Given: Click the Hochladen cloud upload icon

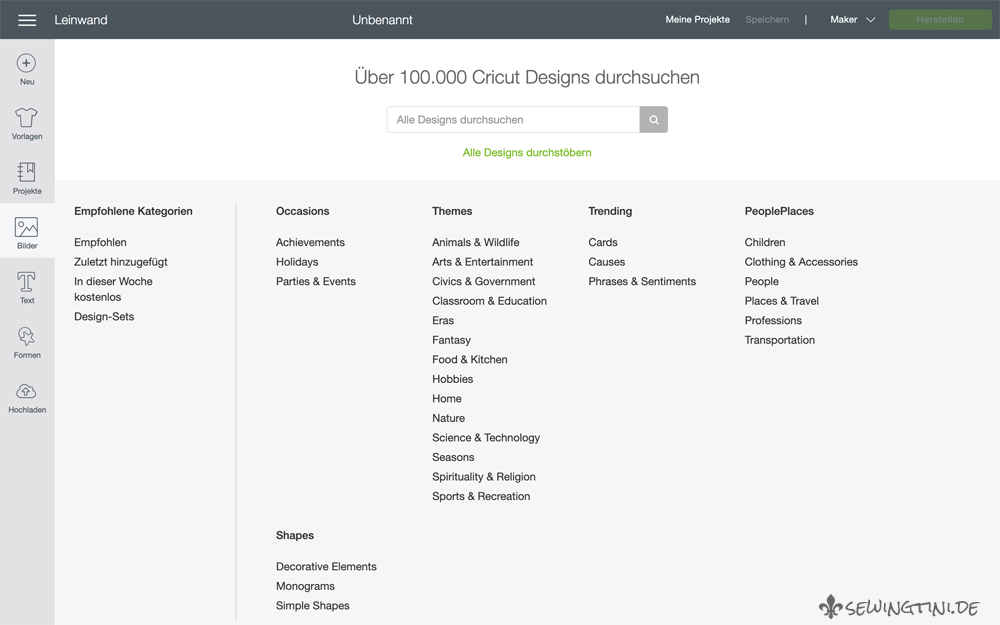Looking at the screenshot, I should (x=26, y=391).
